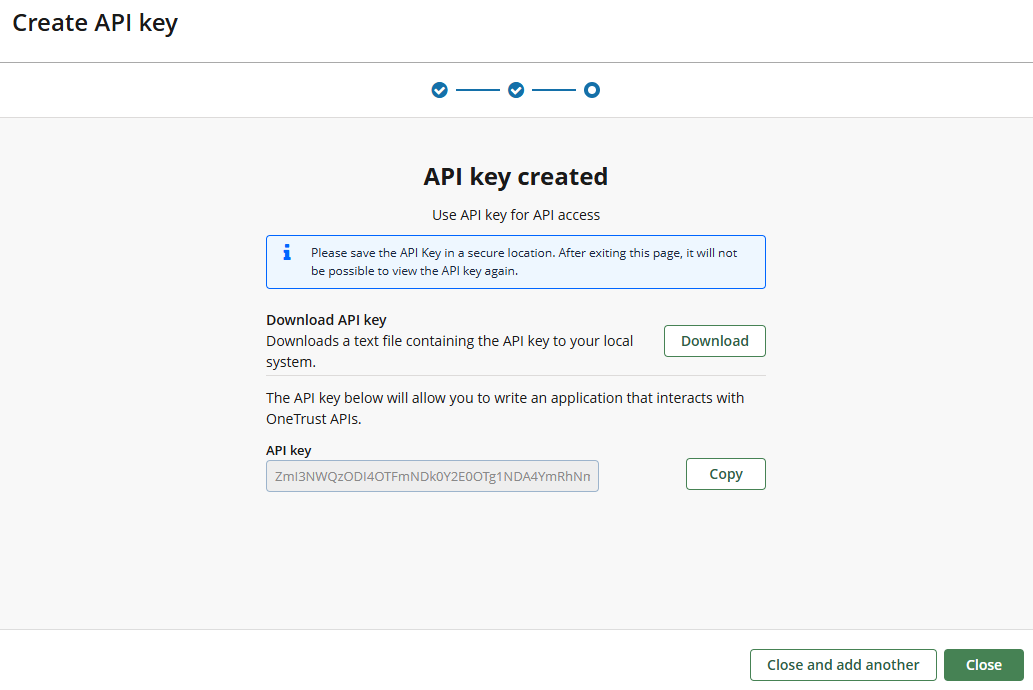Click the progress line between steps one and two

coord(477,90)
